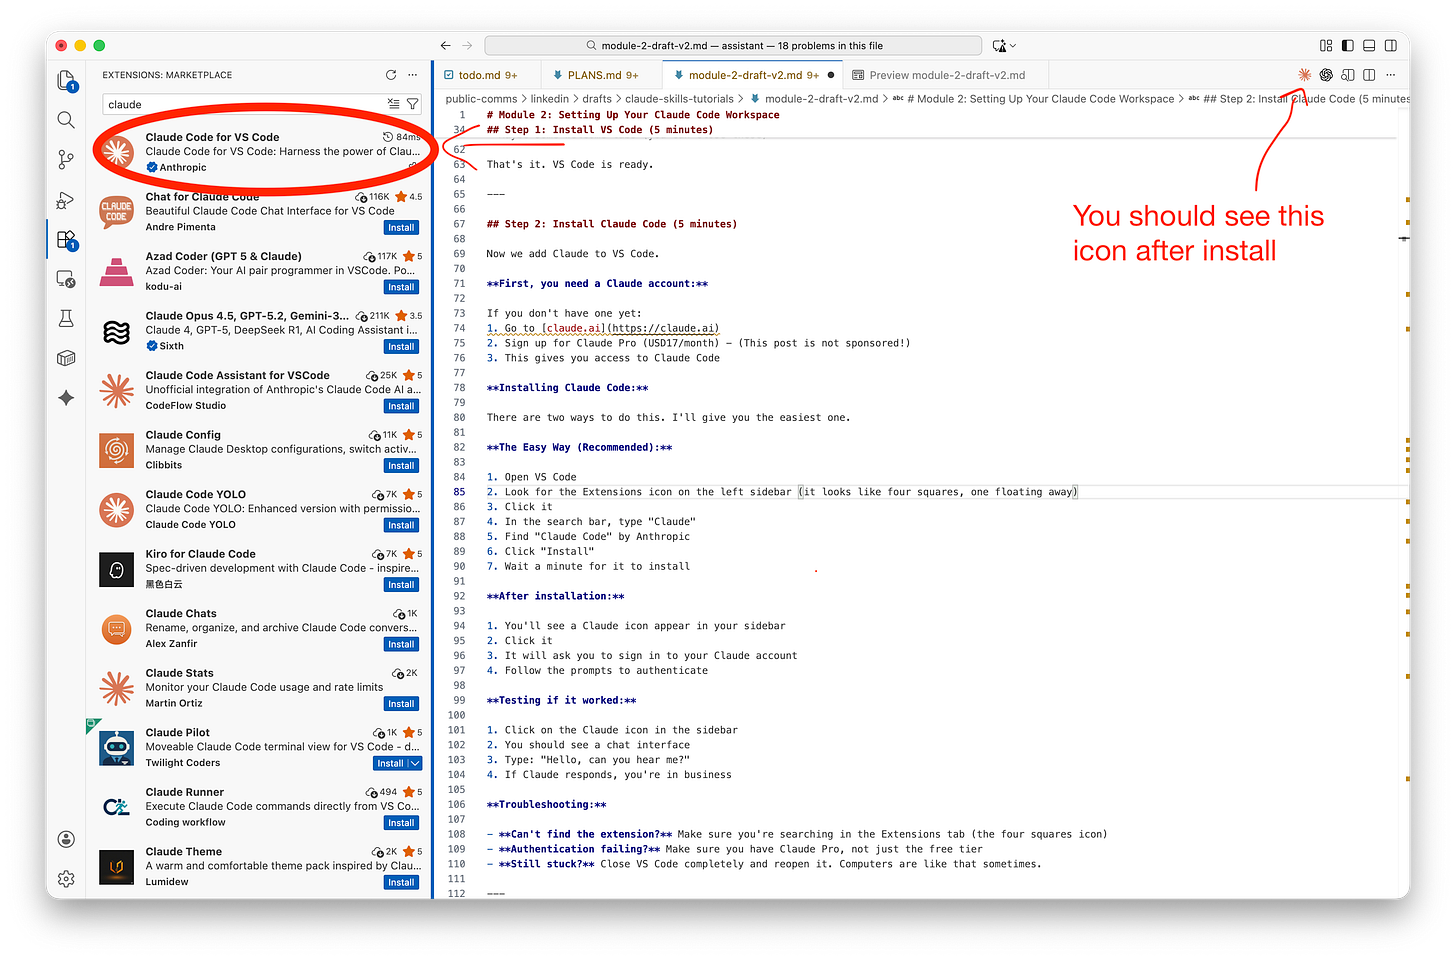Open Install dropdown arrow for Claude Pilot
The width and height of the screenshot is (1456, 960).
[x=414, y=763]
